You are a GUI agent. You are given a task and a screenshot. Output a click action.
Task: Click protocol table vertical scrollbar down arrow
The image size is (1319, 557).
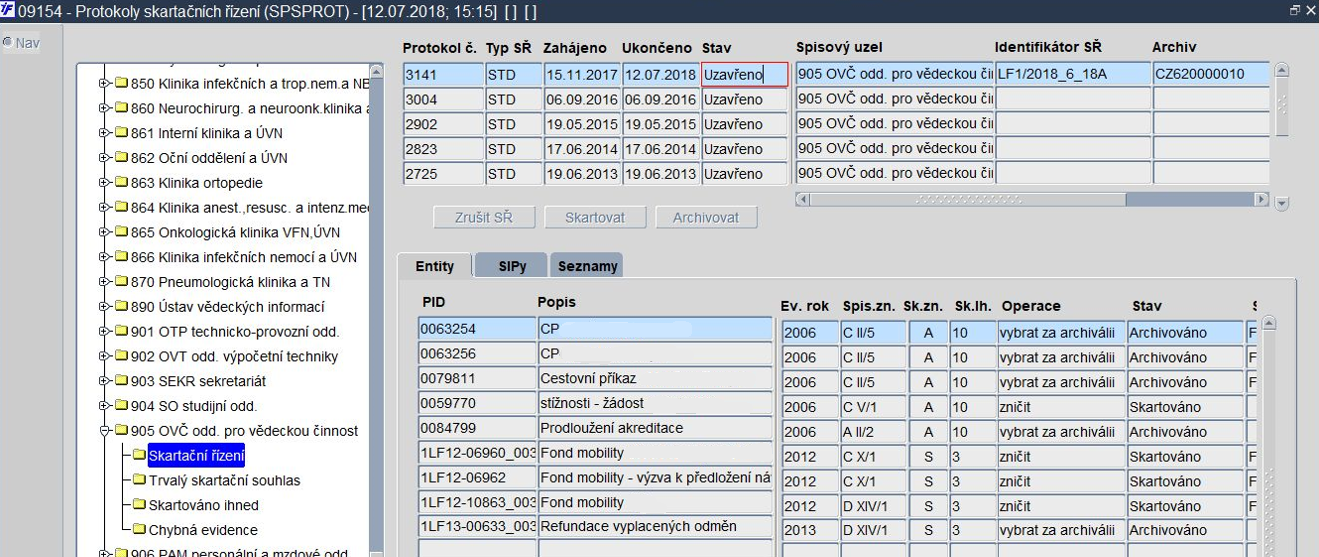tap(1282, 203)
